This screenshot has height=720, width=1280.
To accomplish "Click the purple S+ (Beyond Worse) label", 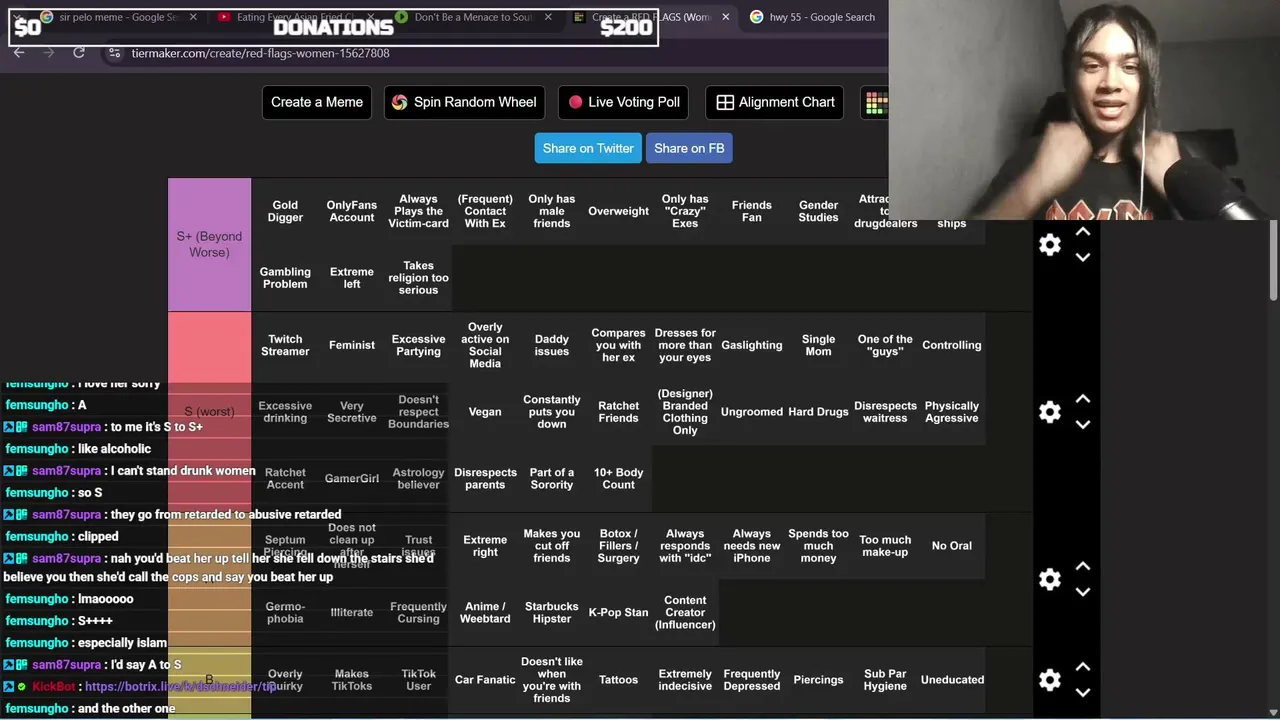I will coord(209,245).
